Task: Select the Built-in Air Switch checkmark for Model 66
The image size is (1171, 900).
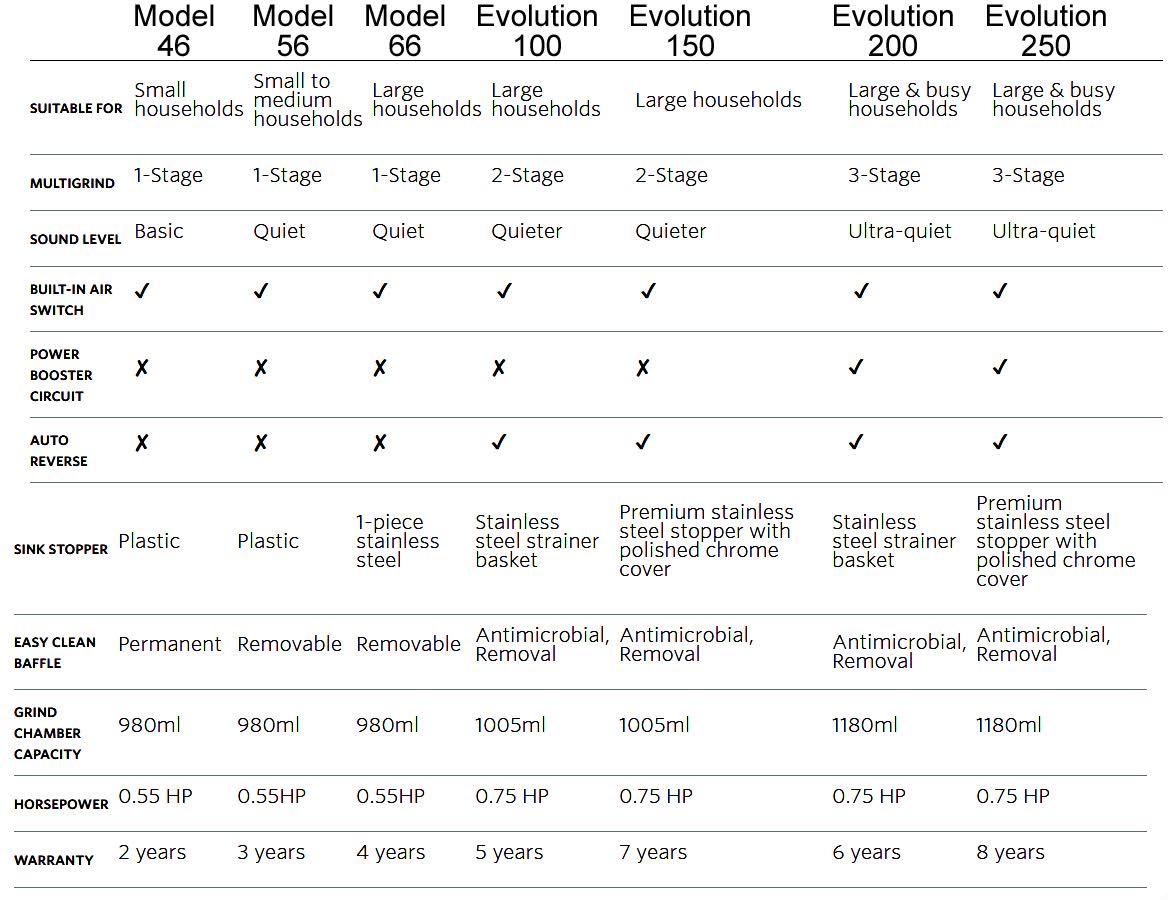Action: [380, 291]
